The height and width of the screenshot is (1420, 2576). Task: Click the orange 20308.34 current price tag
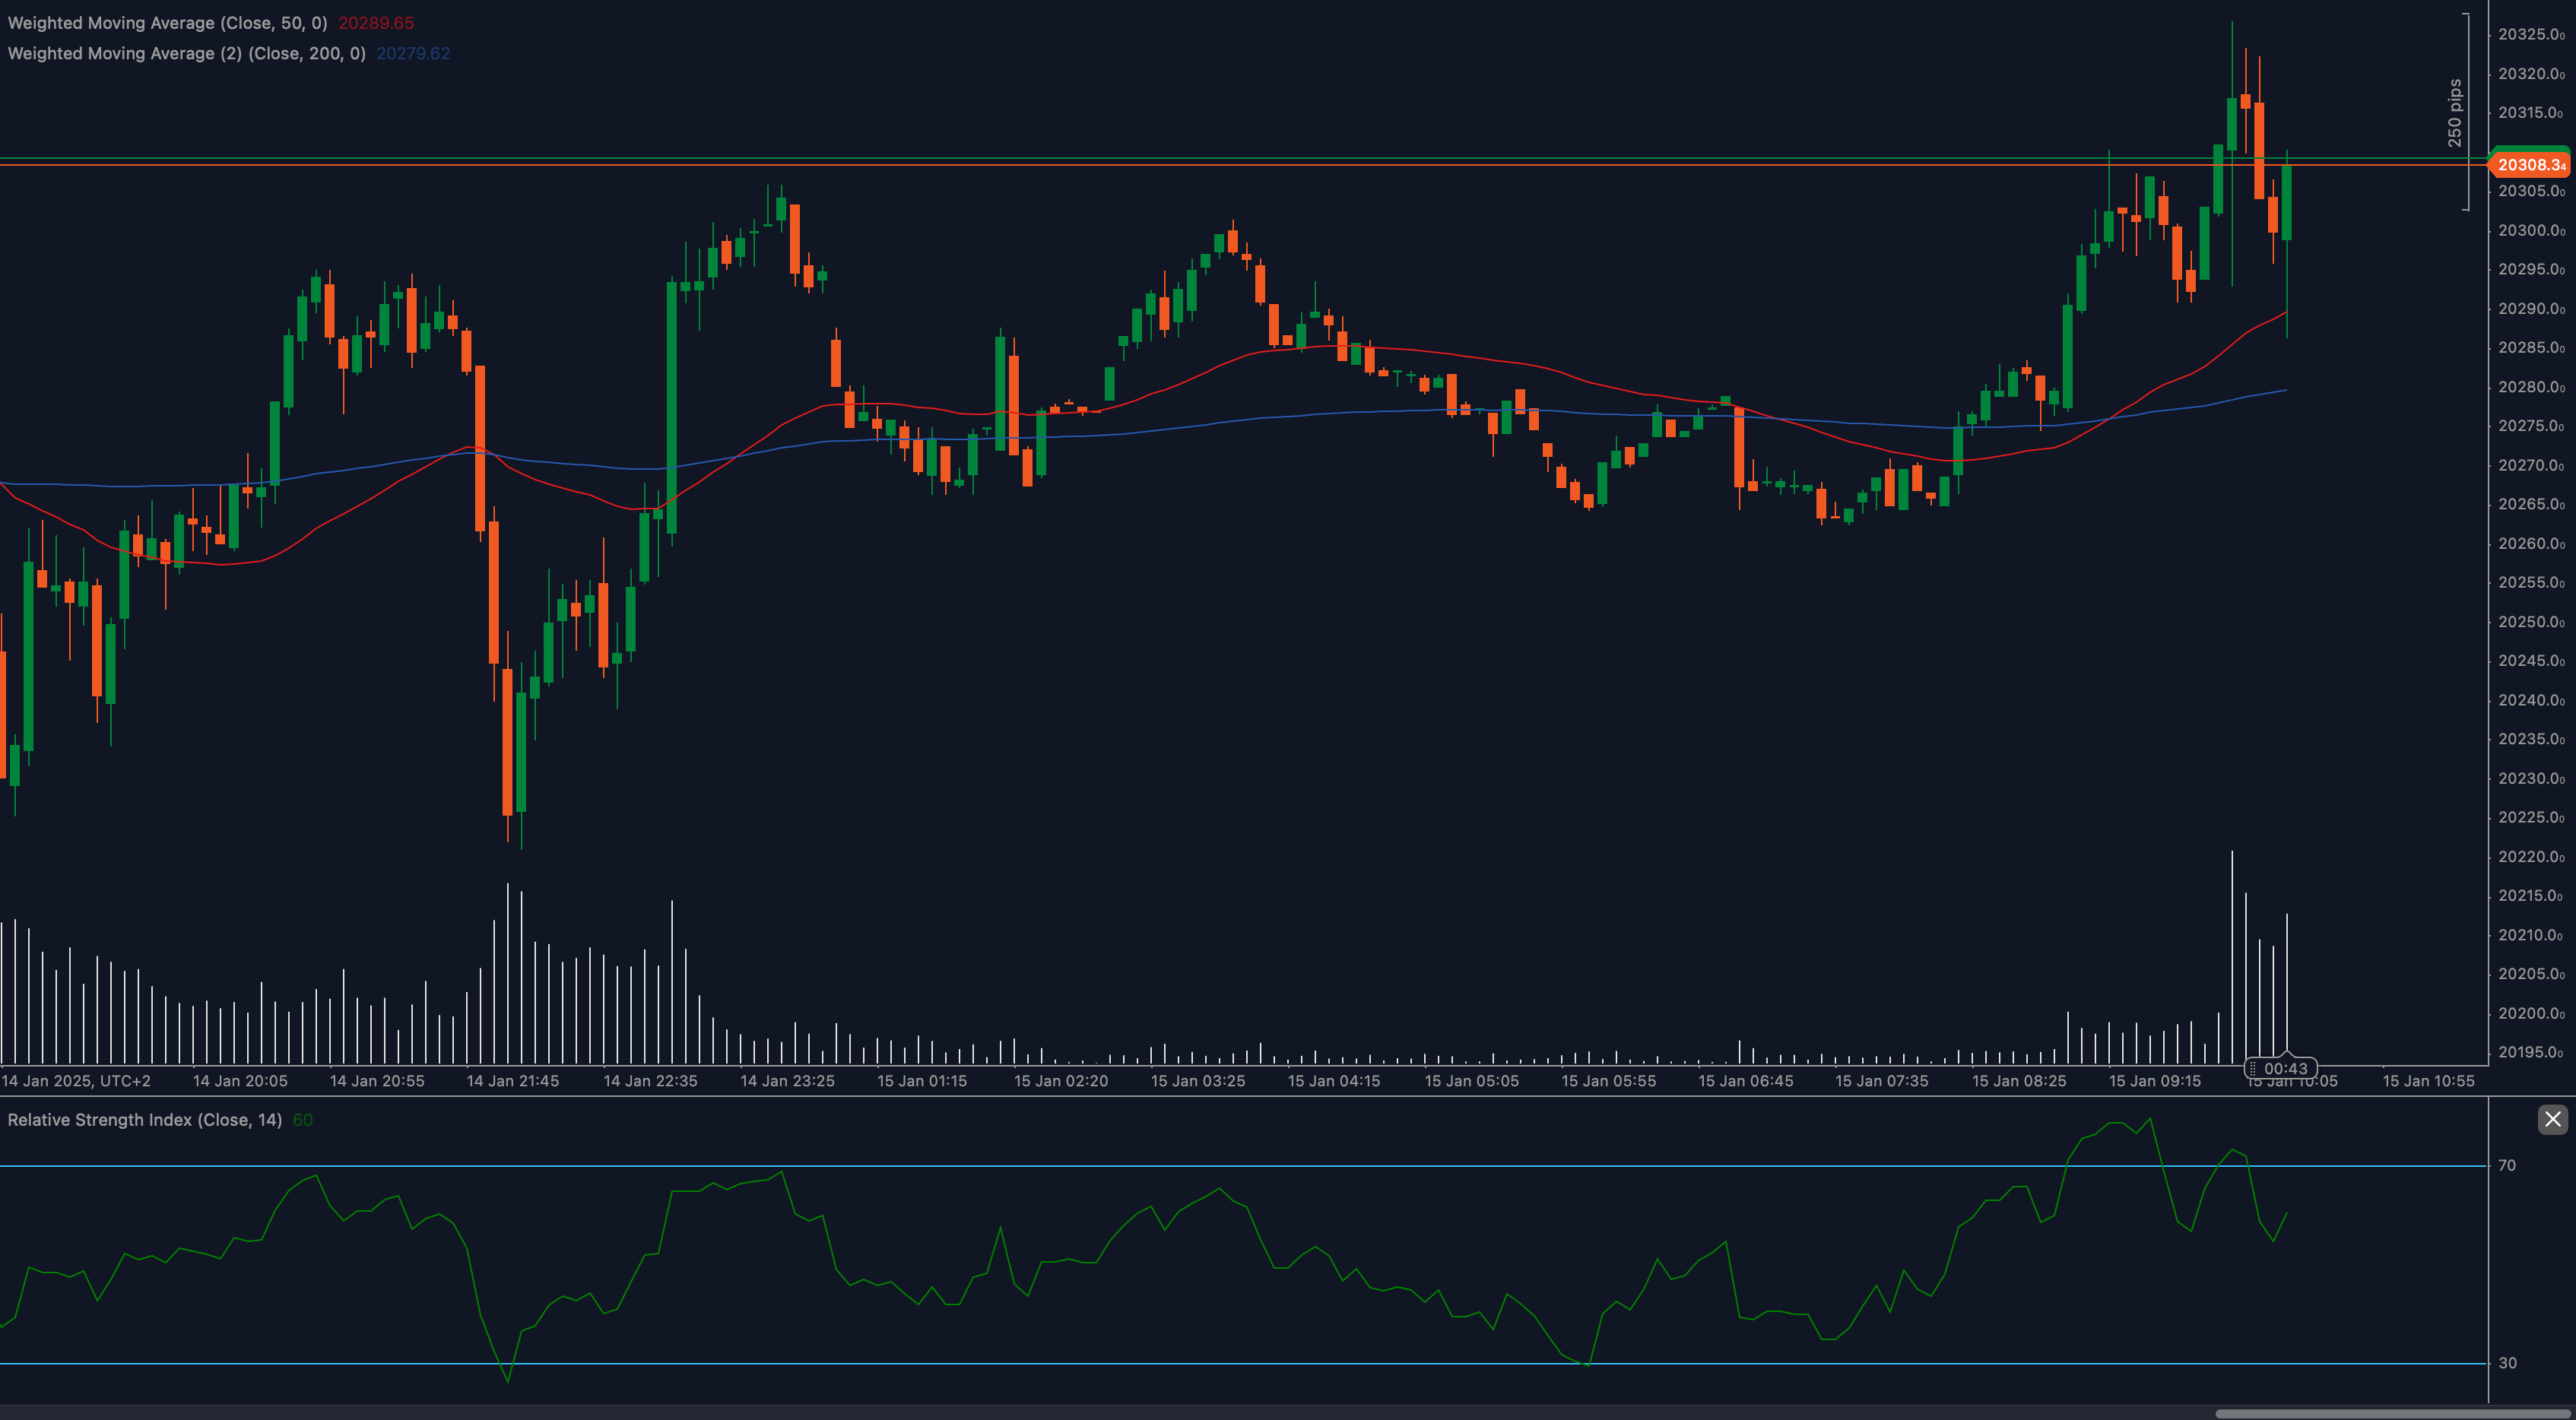(x=2529, y=165)
